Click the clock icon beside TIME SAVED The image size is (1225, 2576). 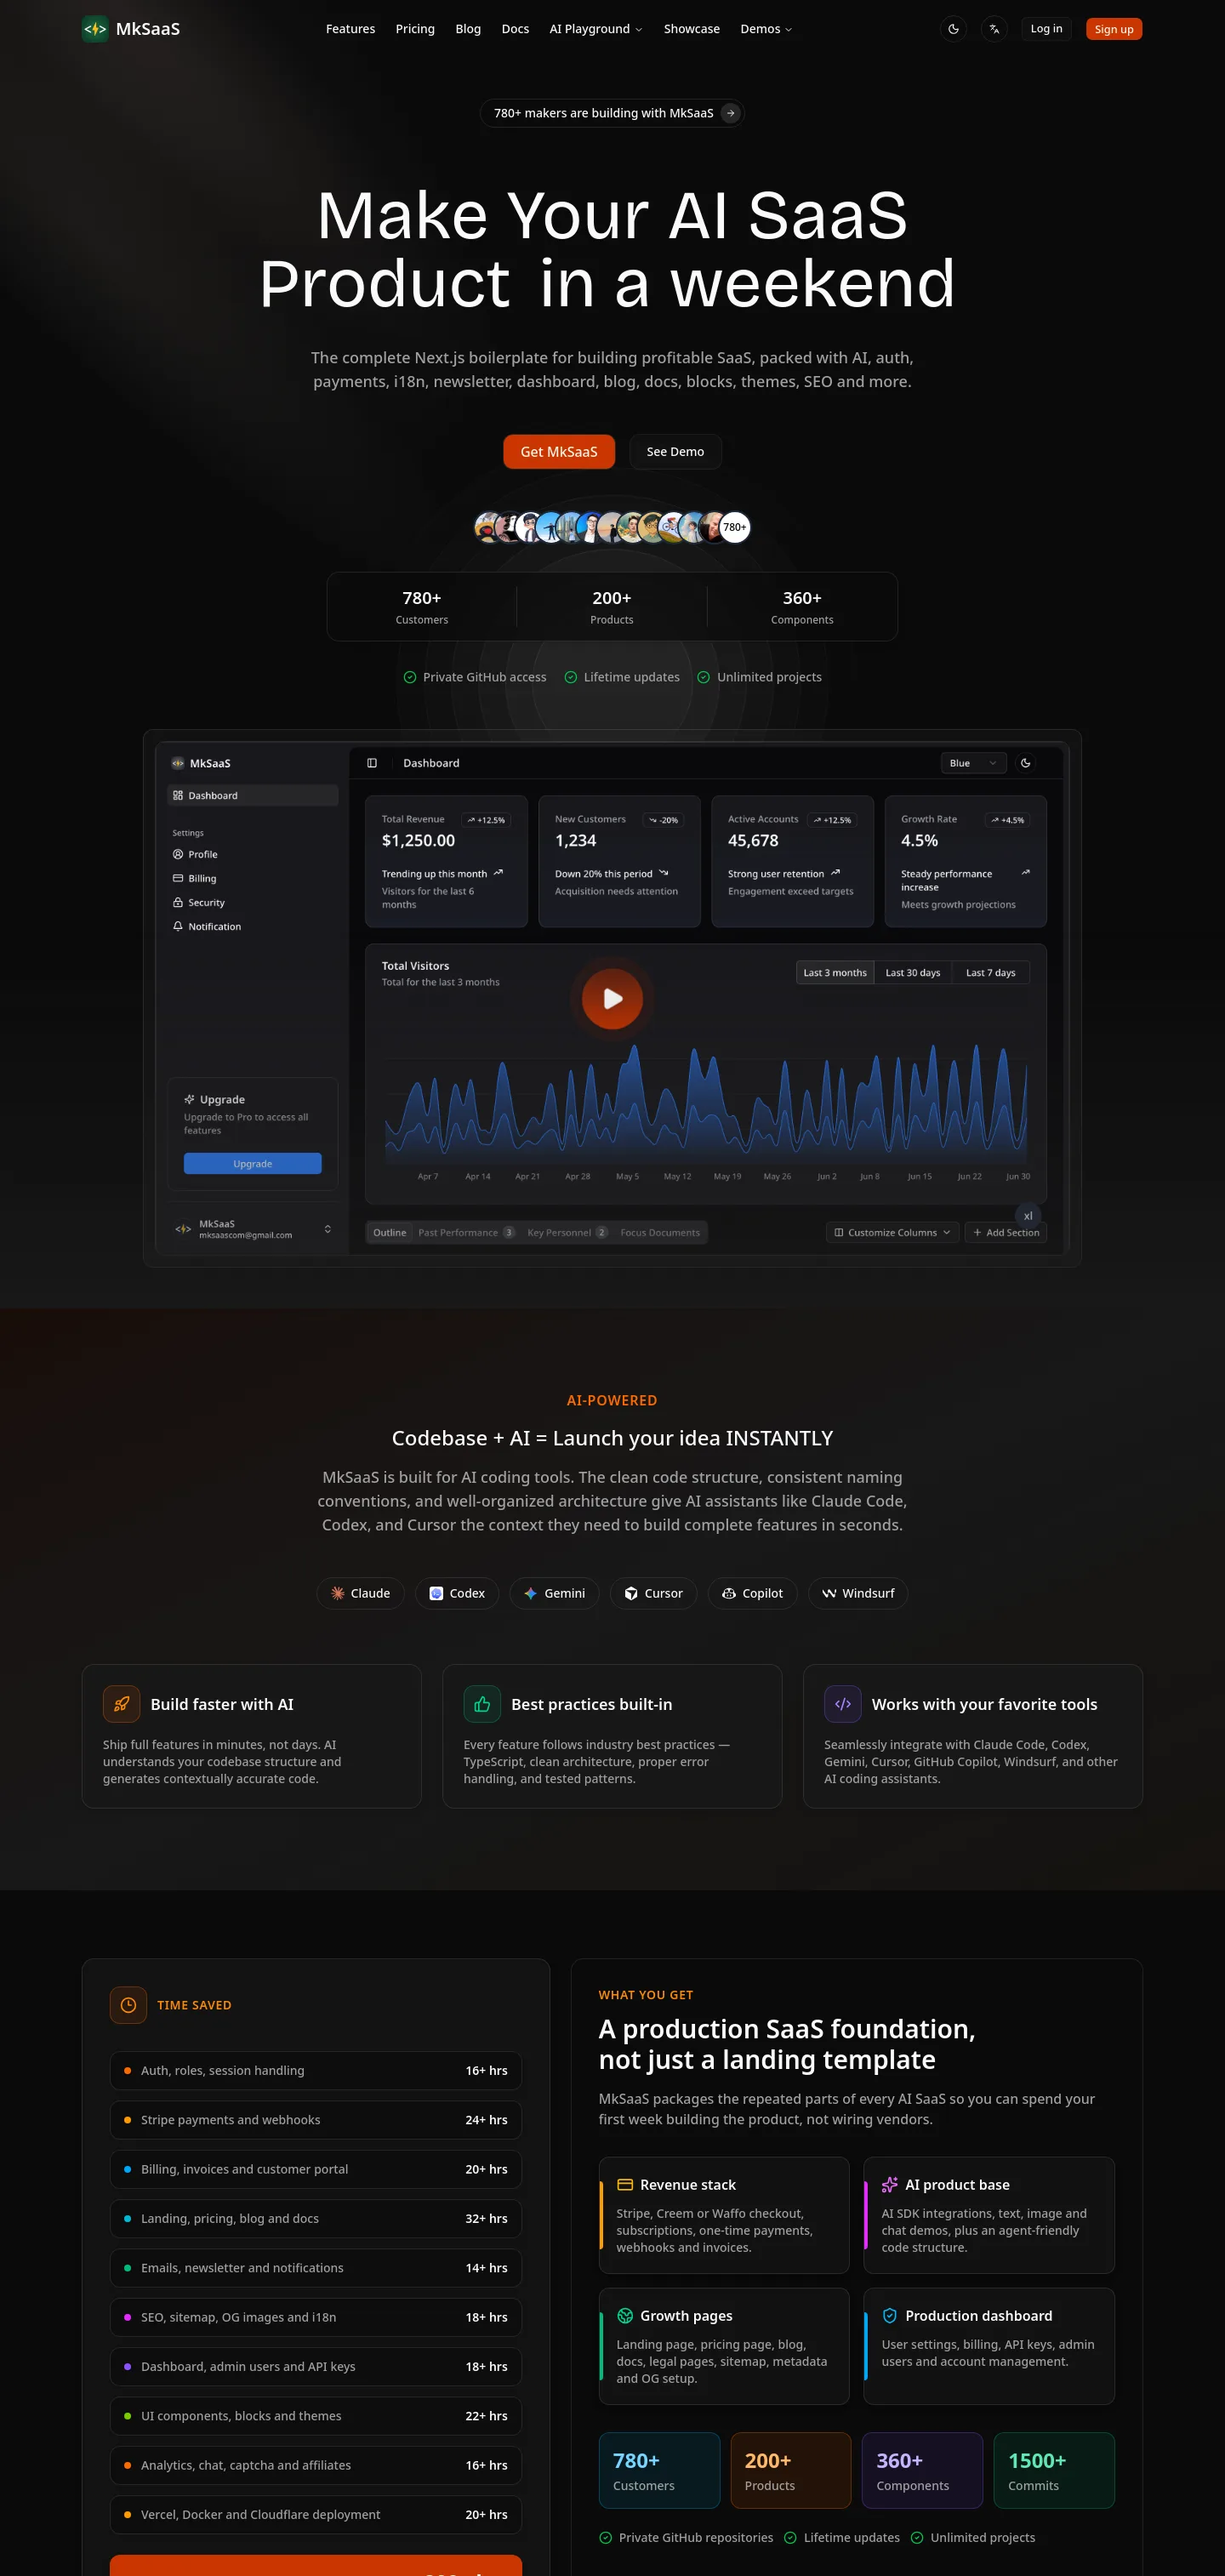128,2005
